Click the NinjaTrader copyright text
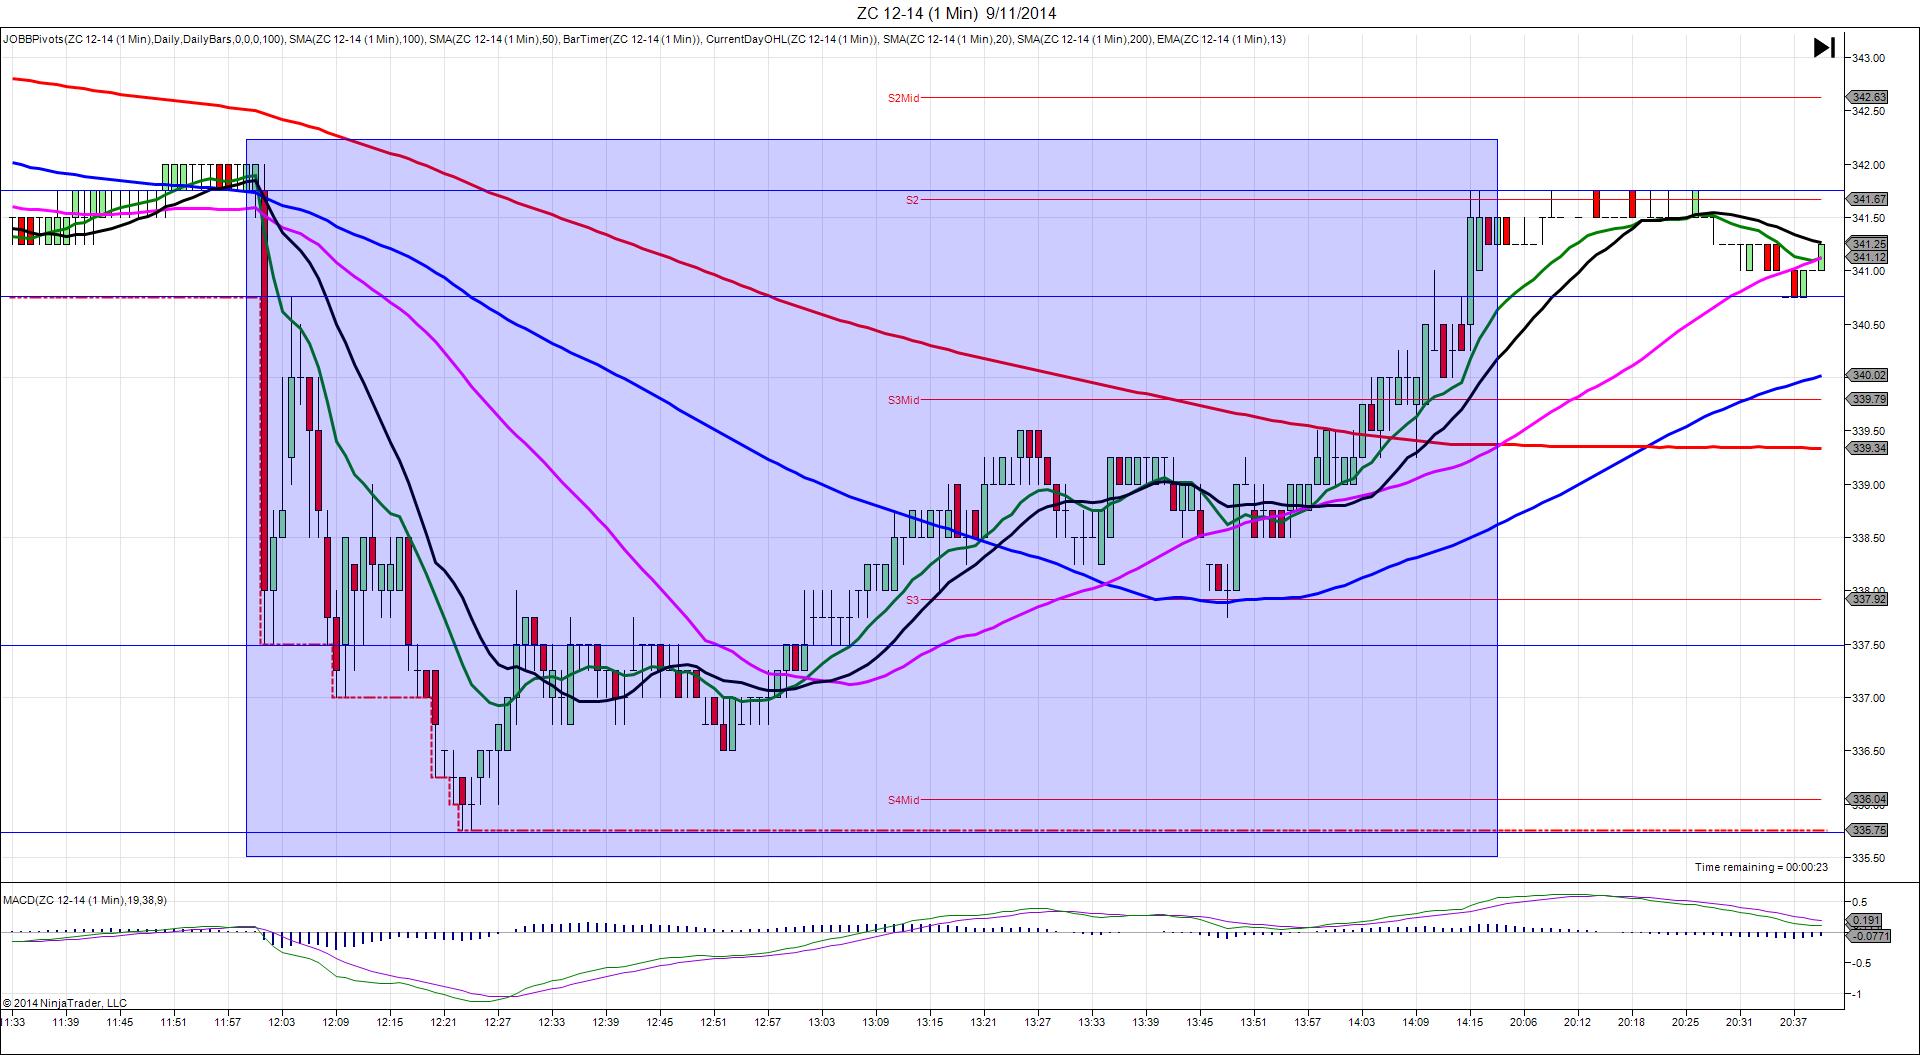This screenshot has width=1920, height=1055. pyautogui.click(x=65, y=1002)
